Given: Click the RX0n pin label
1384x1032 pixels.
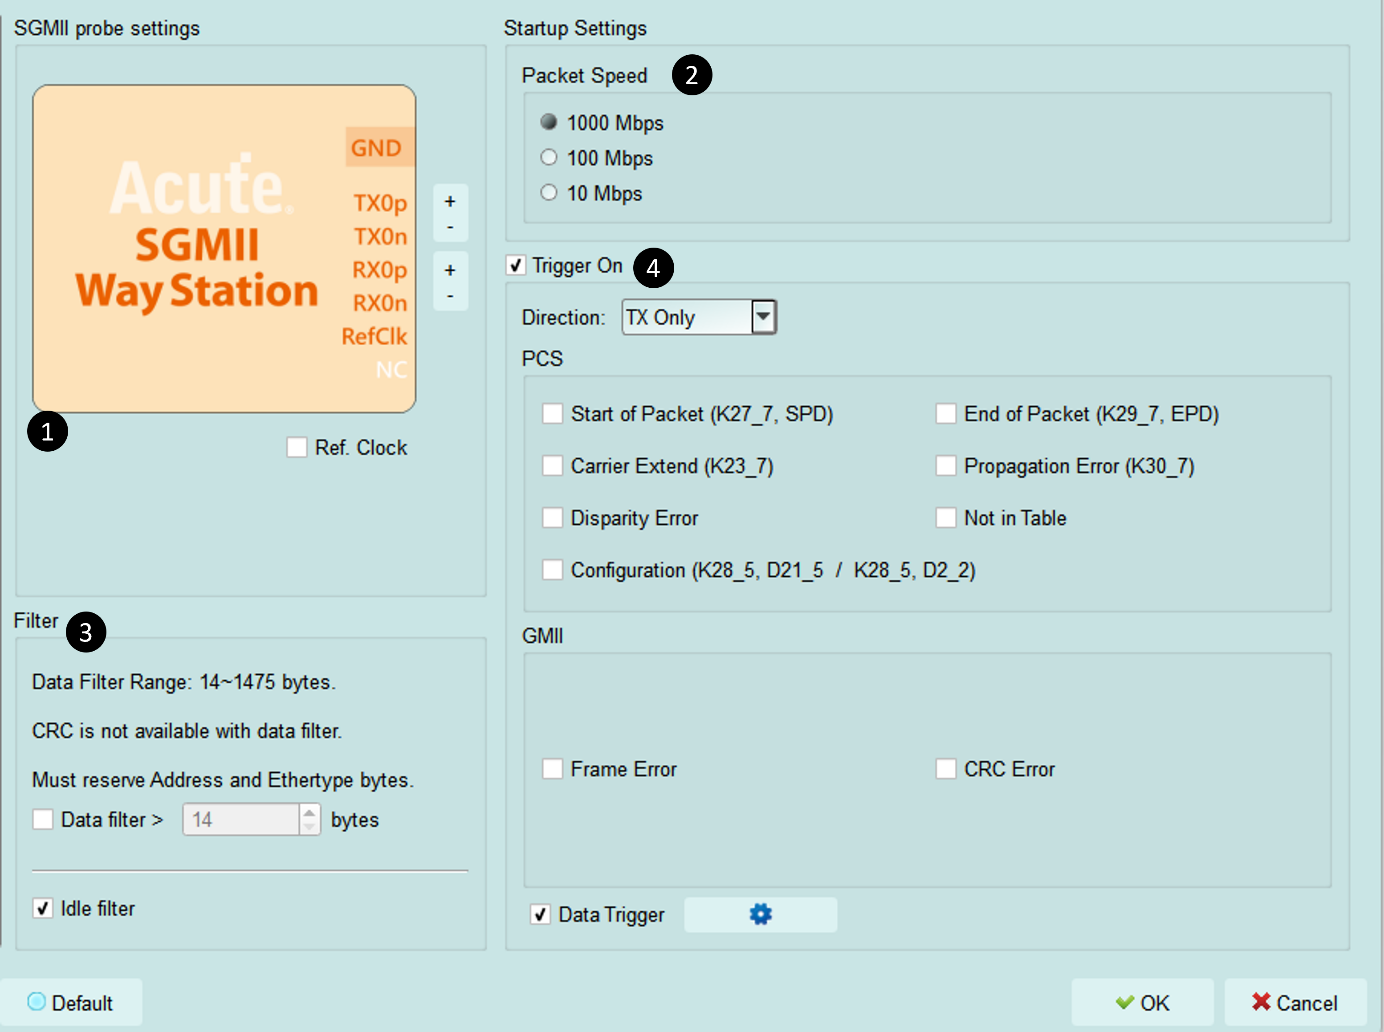Looking at the screenshot, I should click(x=380, y=303).
